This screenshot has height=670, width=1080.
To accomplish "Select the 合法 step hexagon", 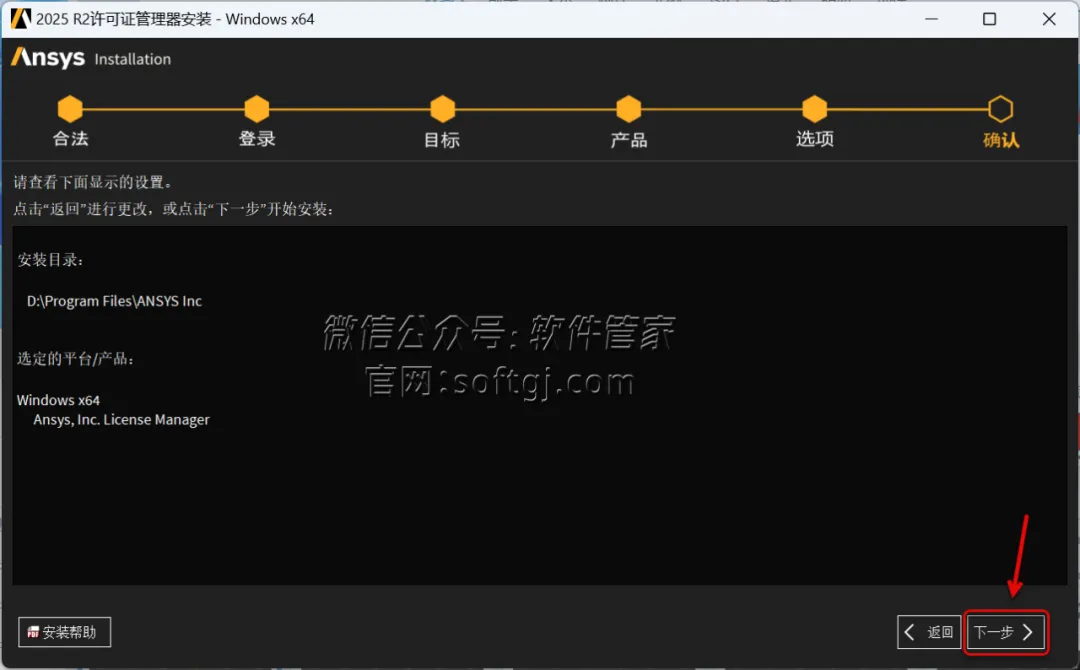I will (x=70, y=109).
